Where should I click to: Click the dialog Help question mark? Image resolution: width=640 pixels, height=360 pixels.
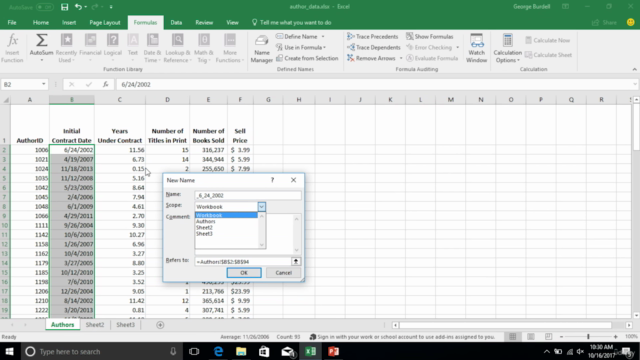pos(272,180)
